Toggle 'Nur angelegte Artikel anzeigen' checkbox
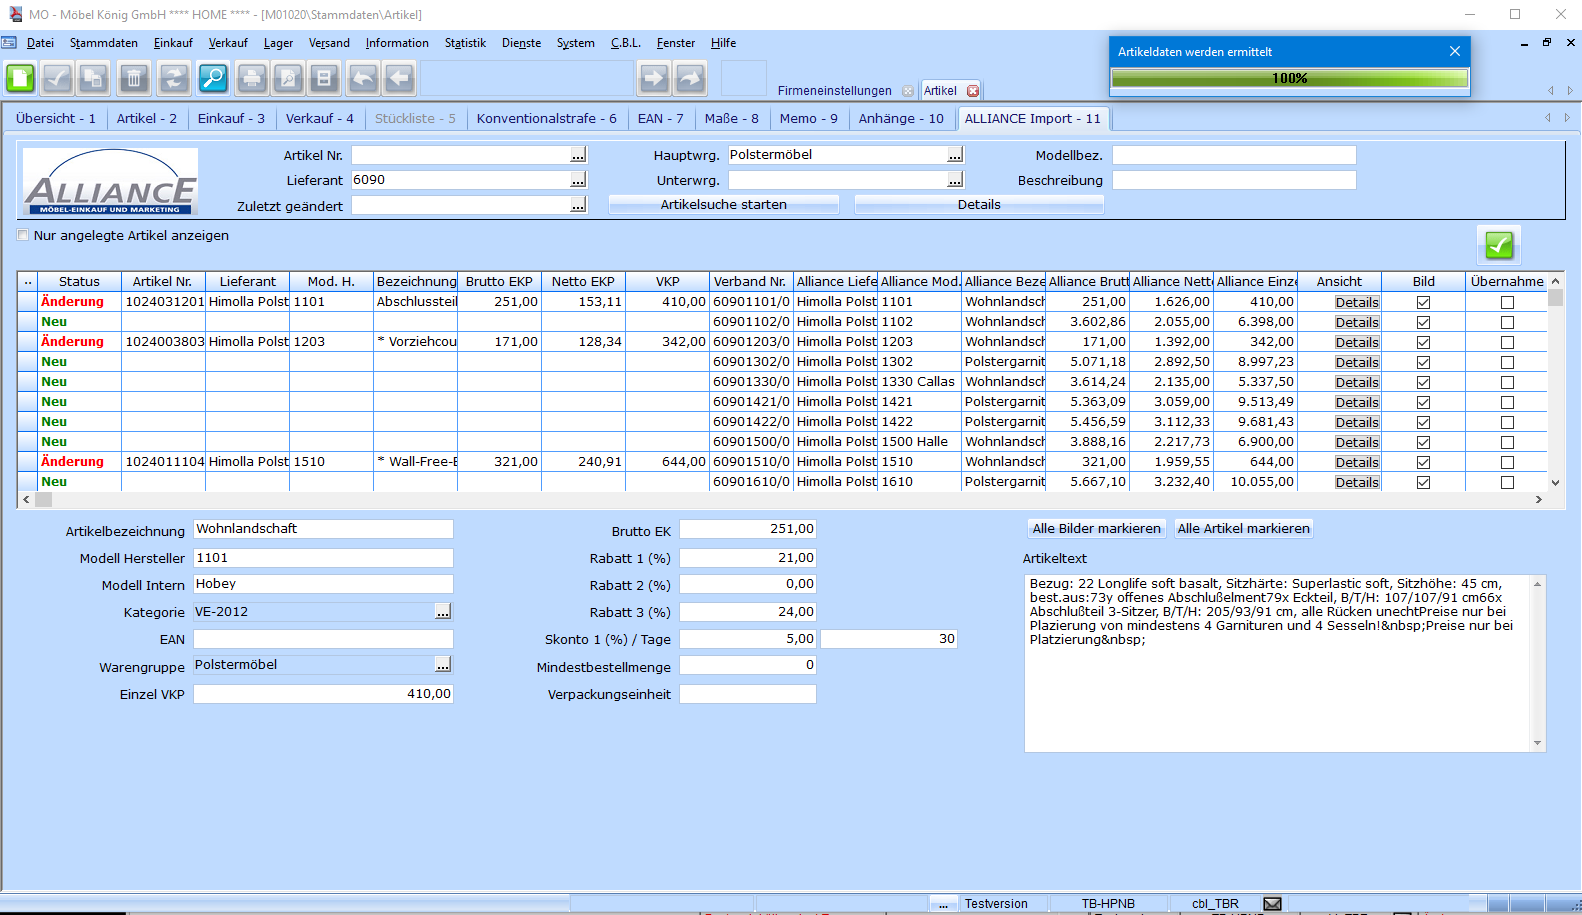This screenshot has width=1582, height=915. [x=23, y=236]
